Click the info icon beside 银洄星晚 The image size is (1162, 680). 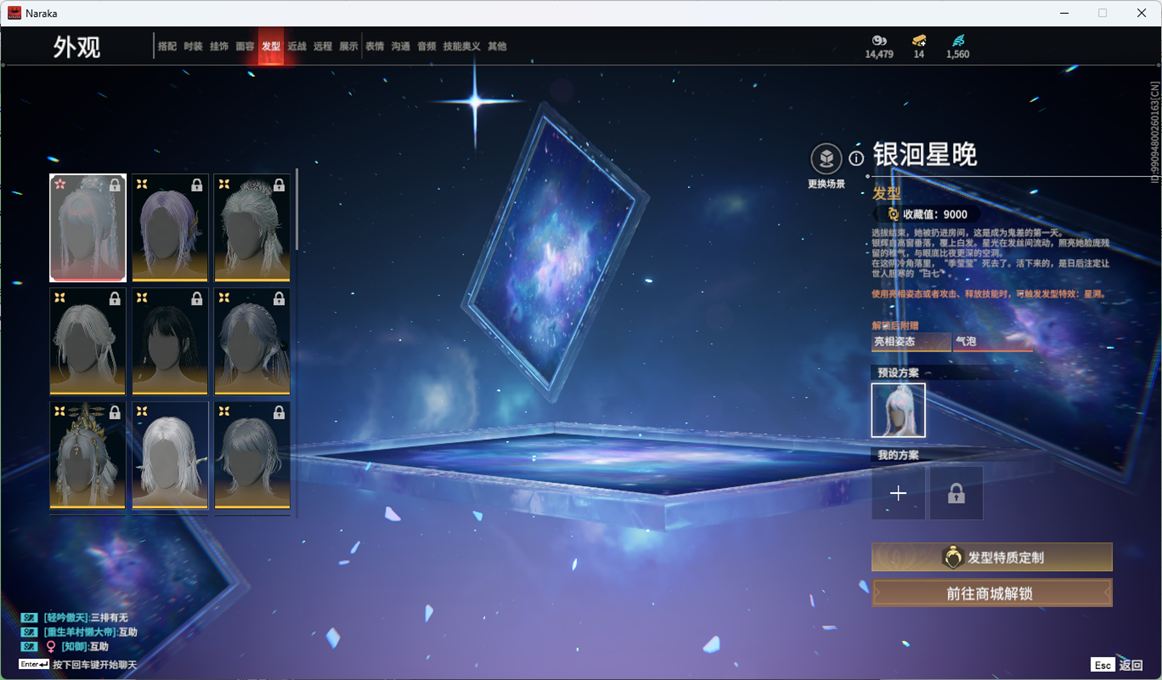[x=856, y=158]
